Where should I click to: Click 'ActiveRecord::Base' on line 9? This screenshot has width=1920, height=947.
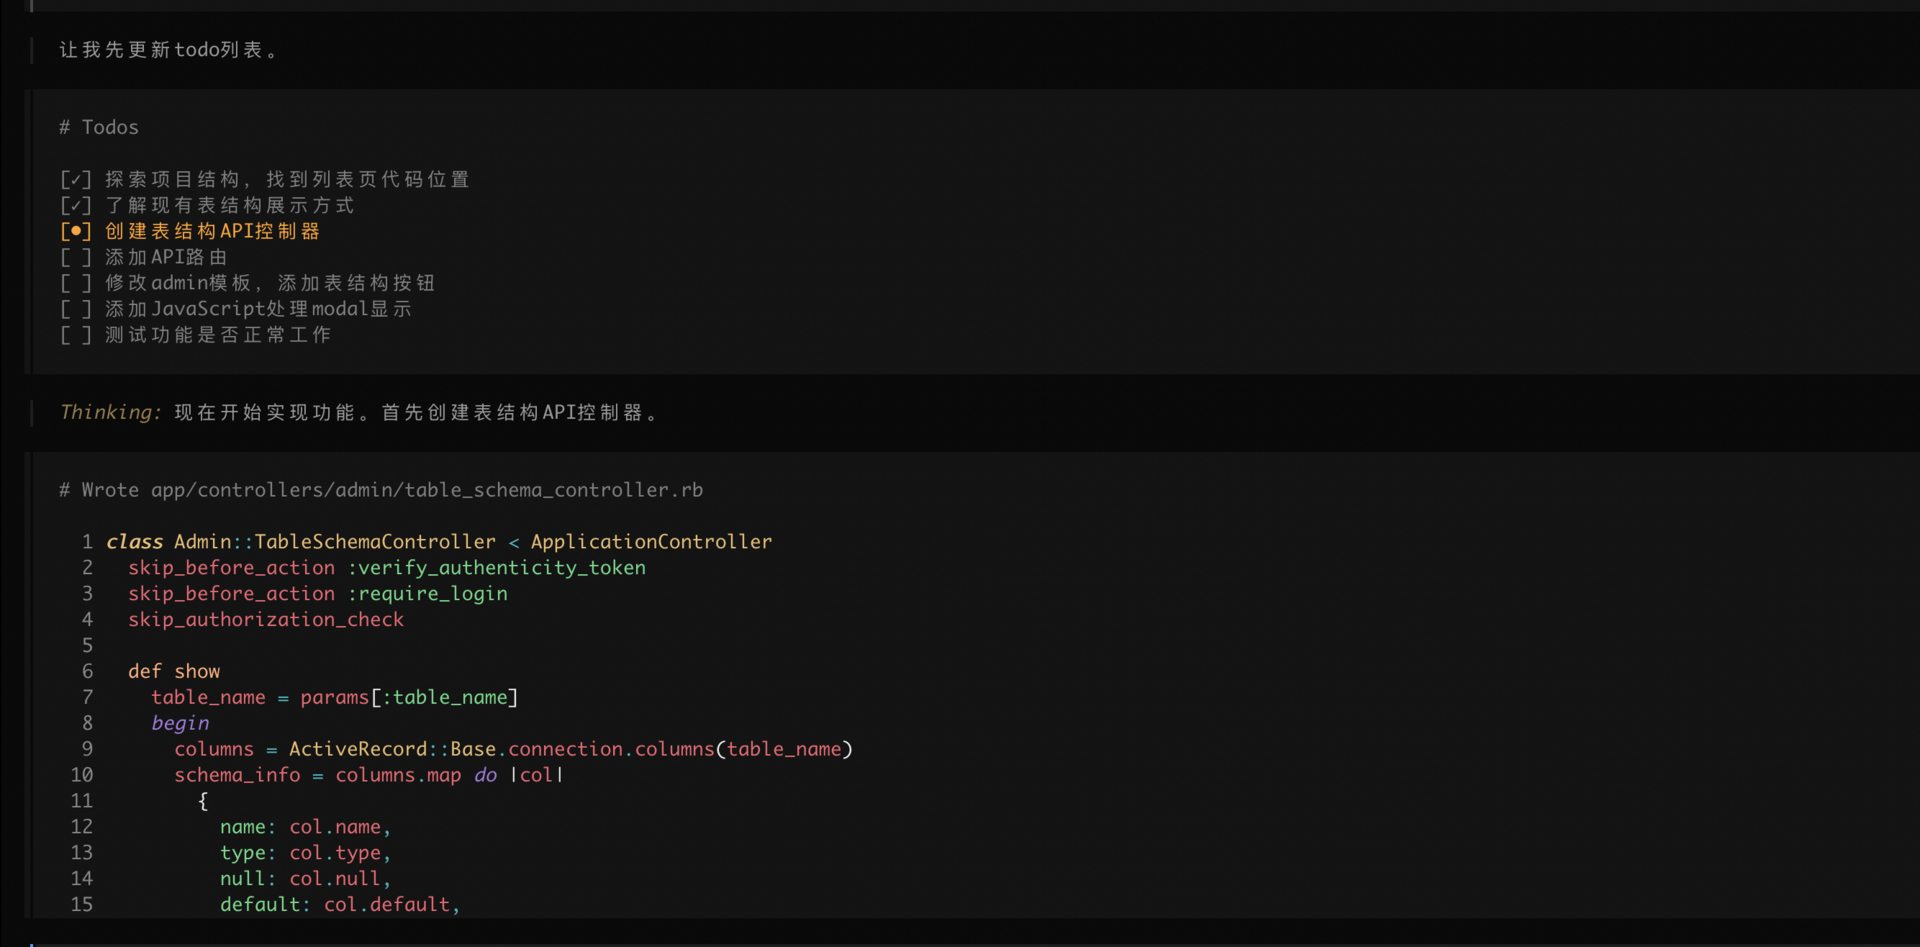[x=392, y=750]
